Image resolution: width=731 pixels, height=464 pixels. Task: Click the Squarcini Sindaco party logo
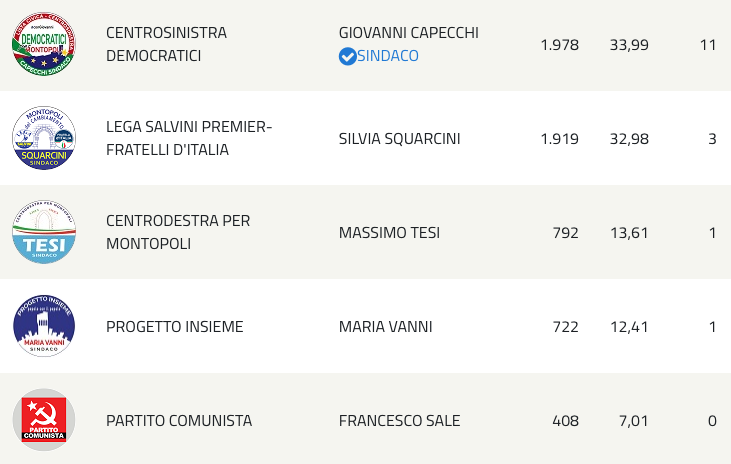click(x=43, y=138)
